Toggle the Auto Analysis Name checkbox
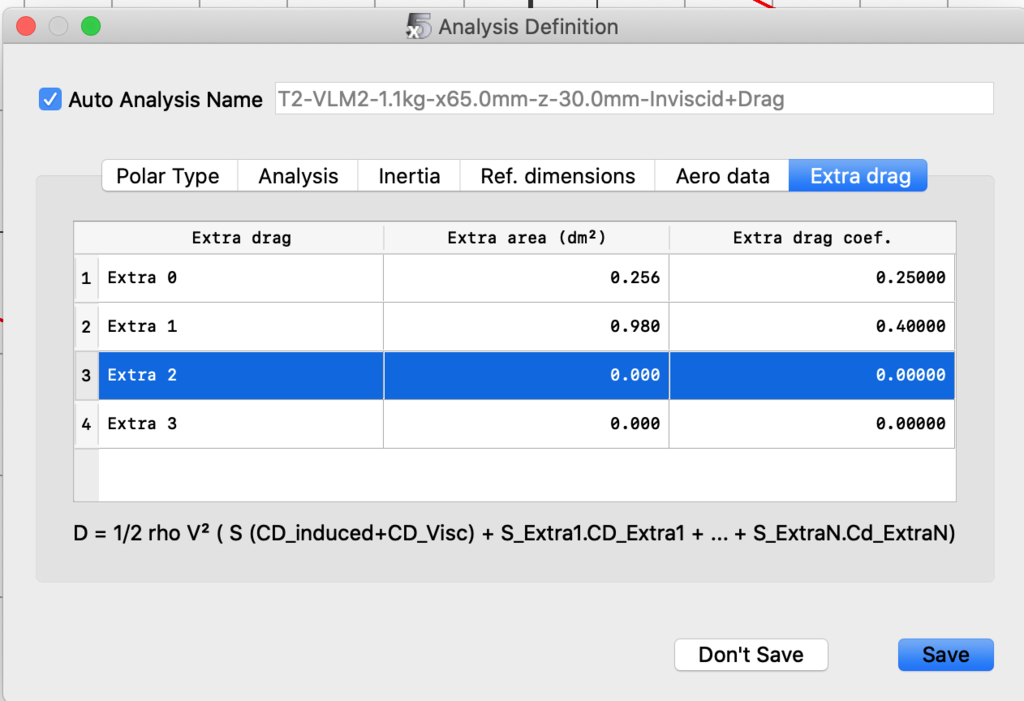Image resolution: width=1024 pixels, height=701 pixels. (50, 99)
